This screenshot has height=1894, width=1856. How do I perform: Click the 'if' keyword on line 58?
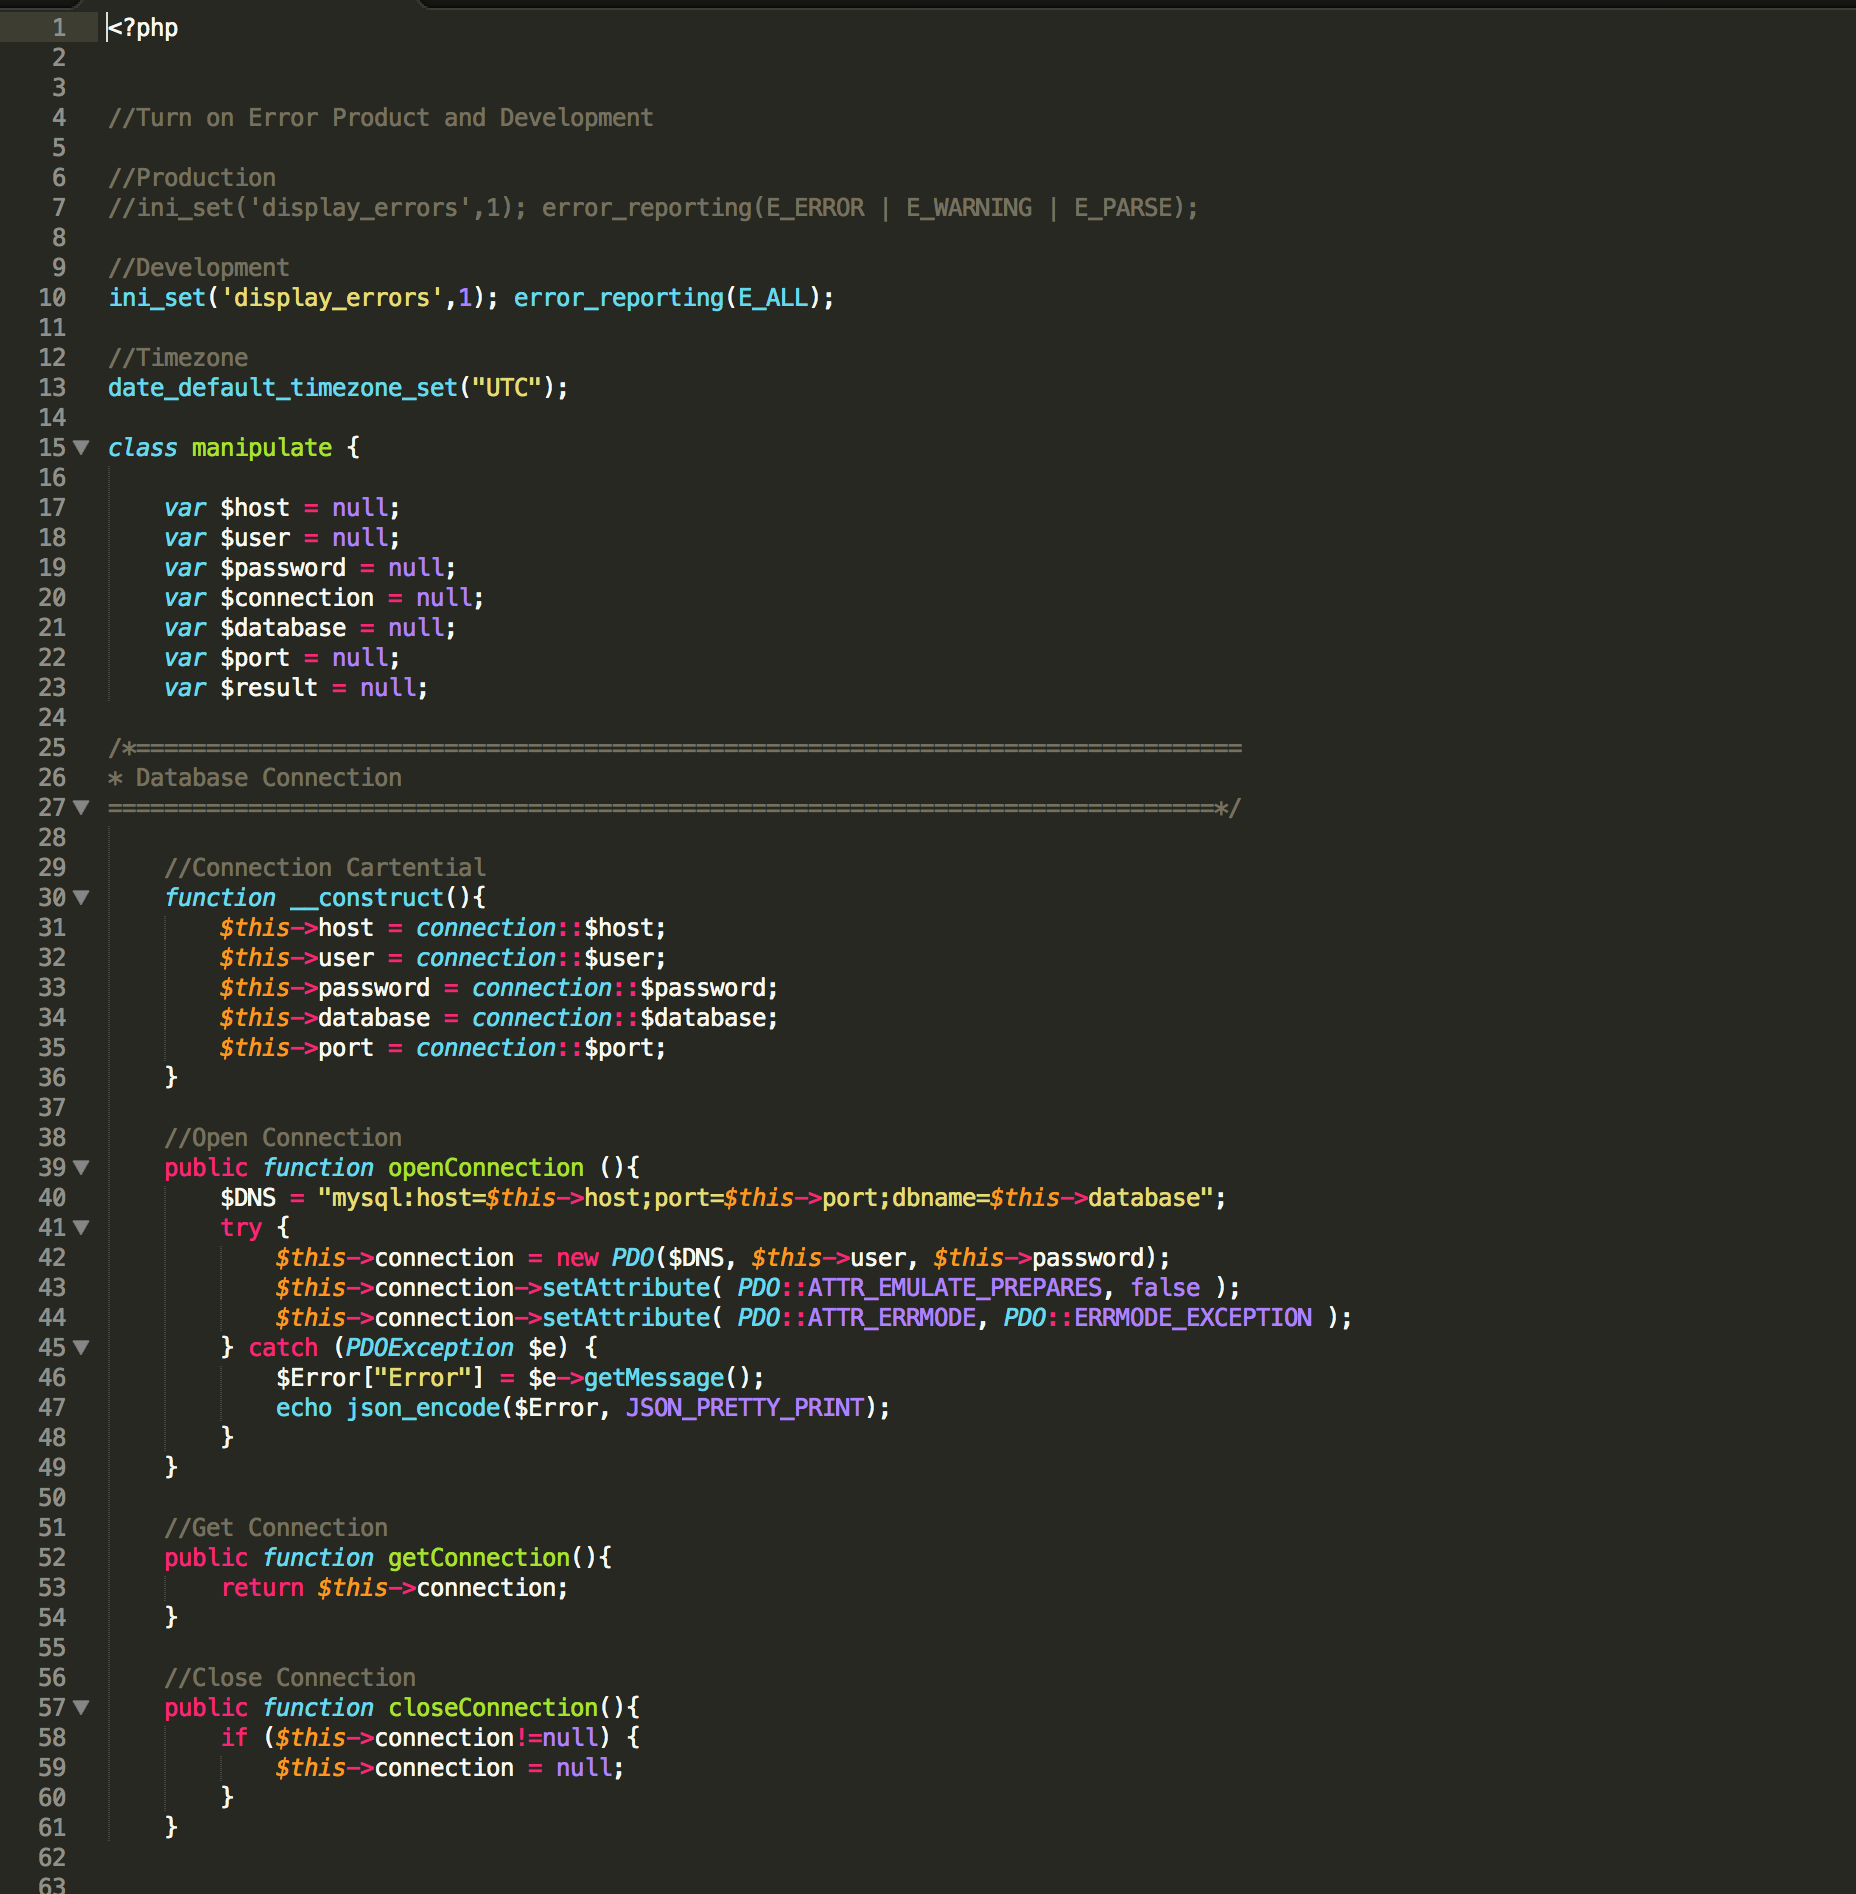click(234, 1738)
